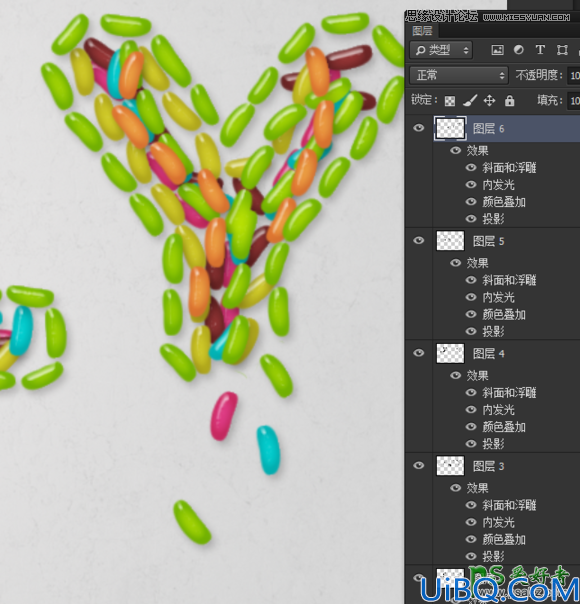Toggle 内发光 effect on 图层 4
Screen dimensions: 580x604
(x=471, y=409)
